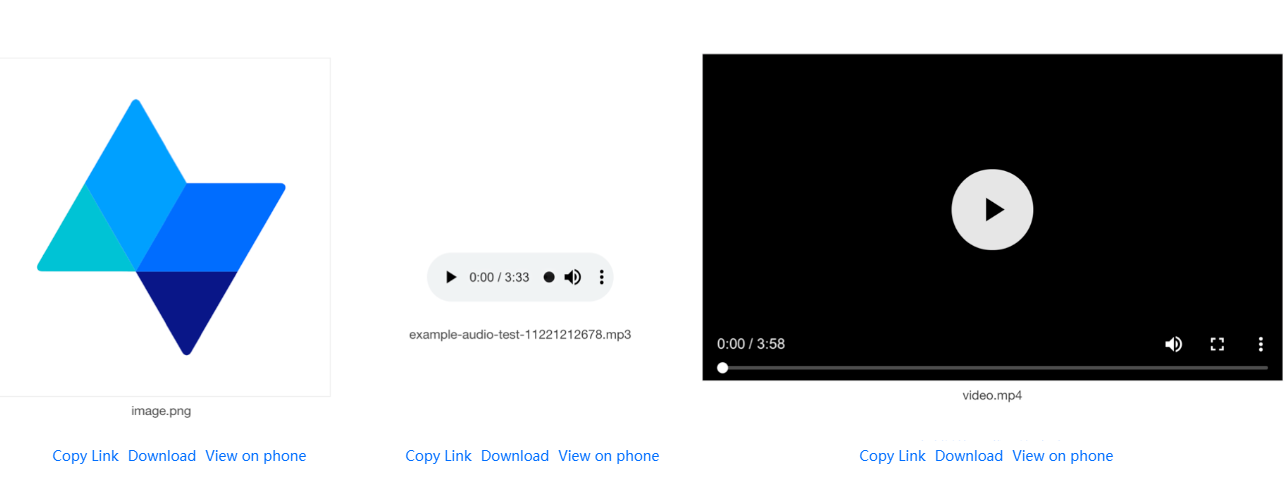Play the example-audio-test mp3 audio
The height and width of the screenshot is (484, 1288).
[451, 277]
